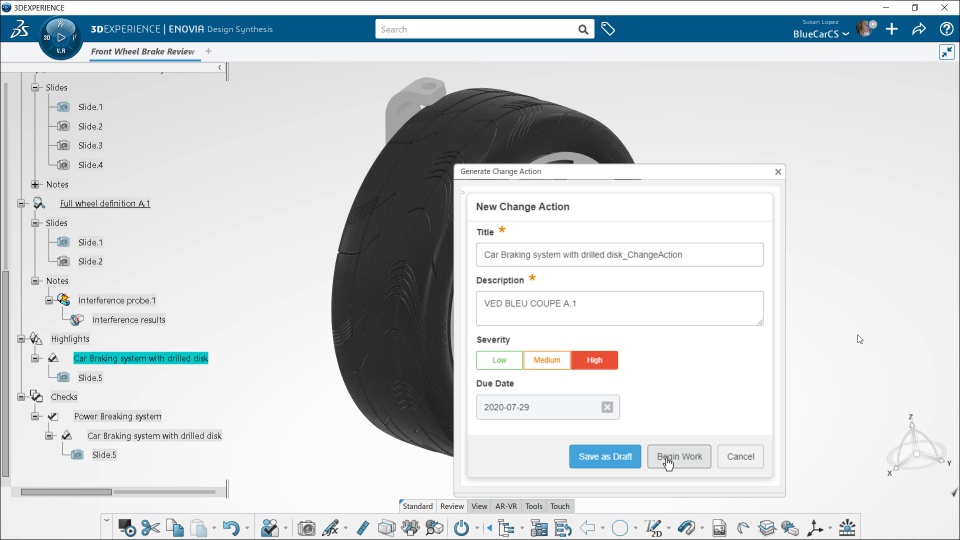This screenshot has height=540, width=960.
Task: Collapse the Power Breaking system node
Action: click(x=36, y=416)
